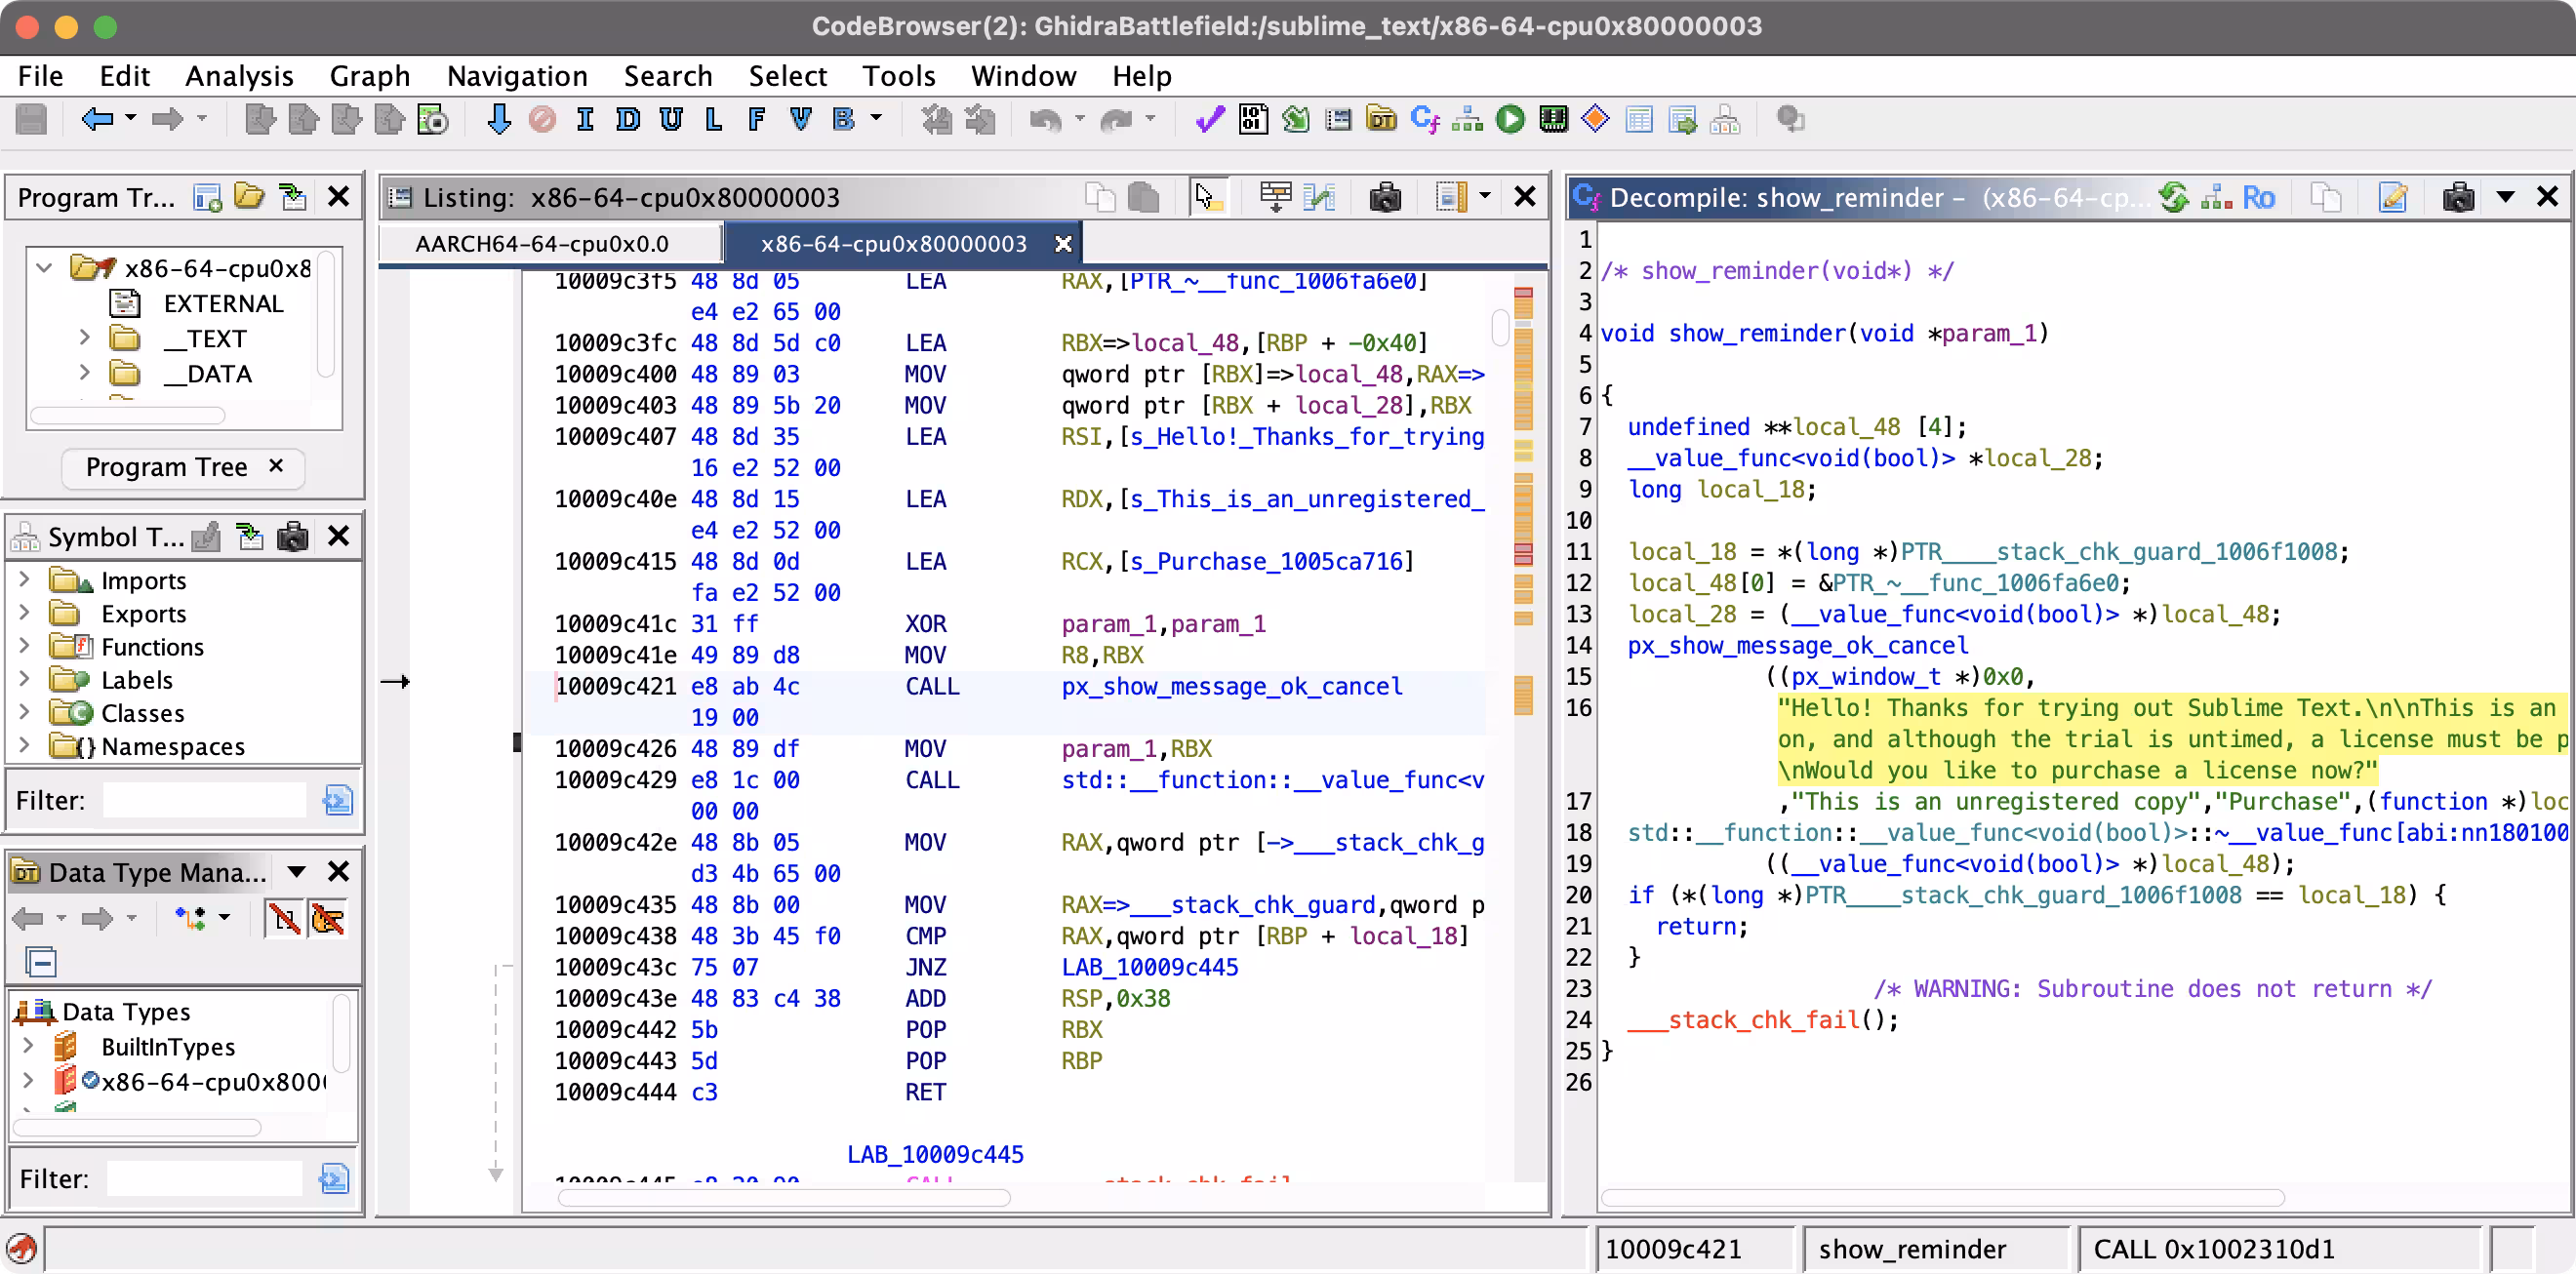Toggle navigate to next Instruction

coord(585,120)
